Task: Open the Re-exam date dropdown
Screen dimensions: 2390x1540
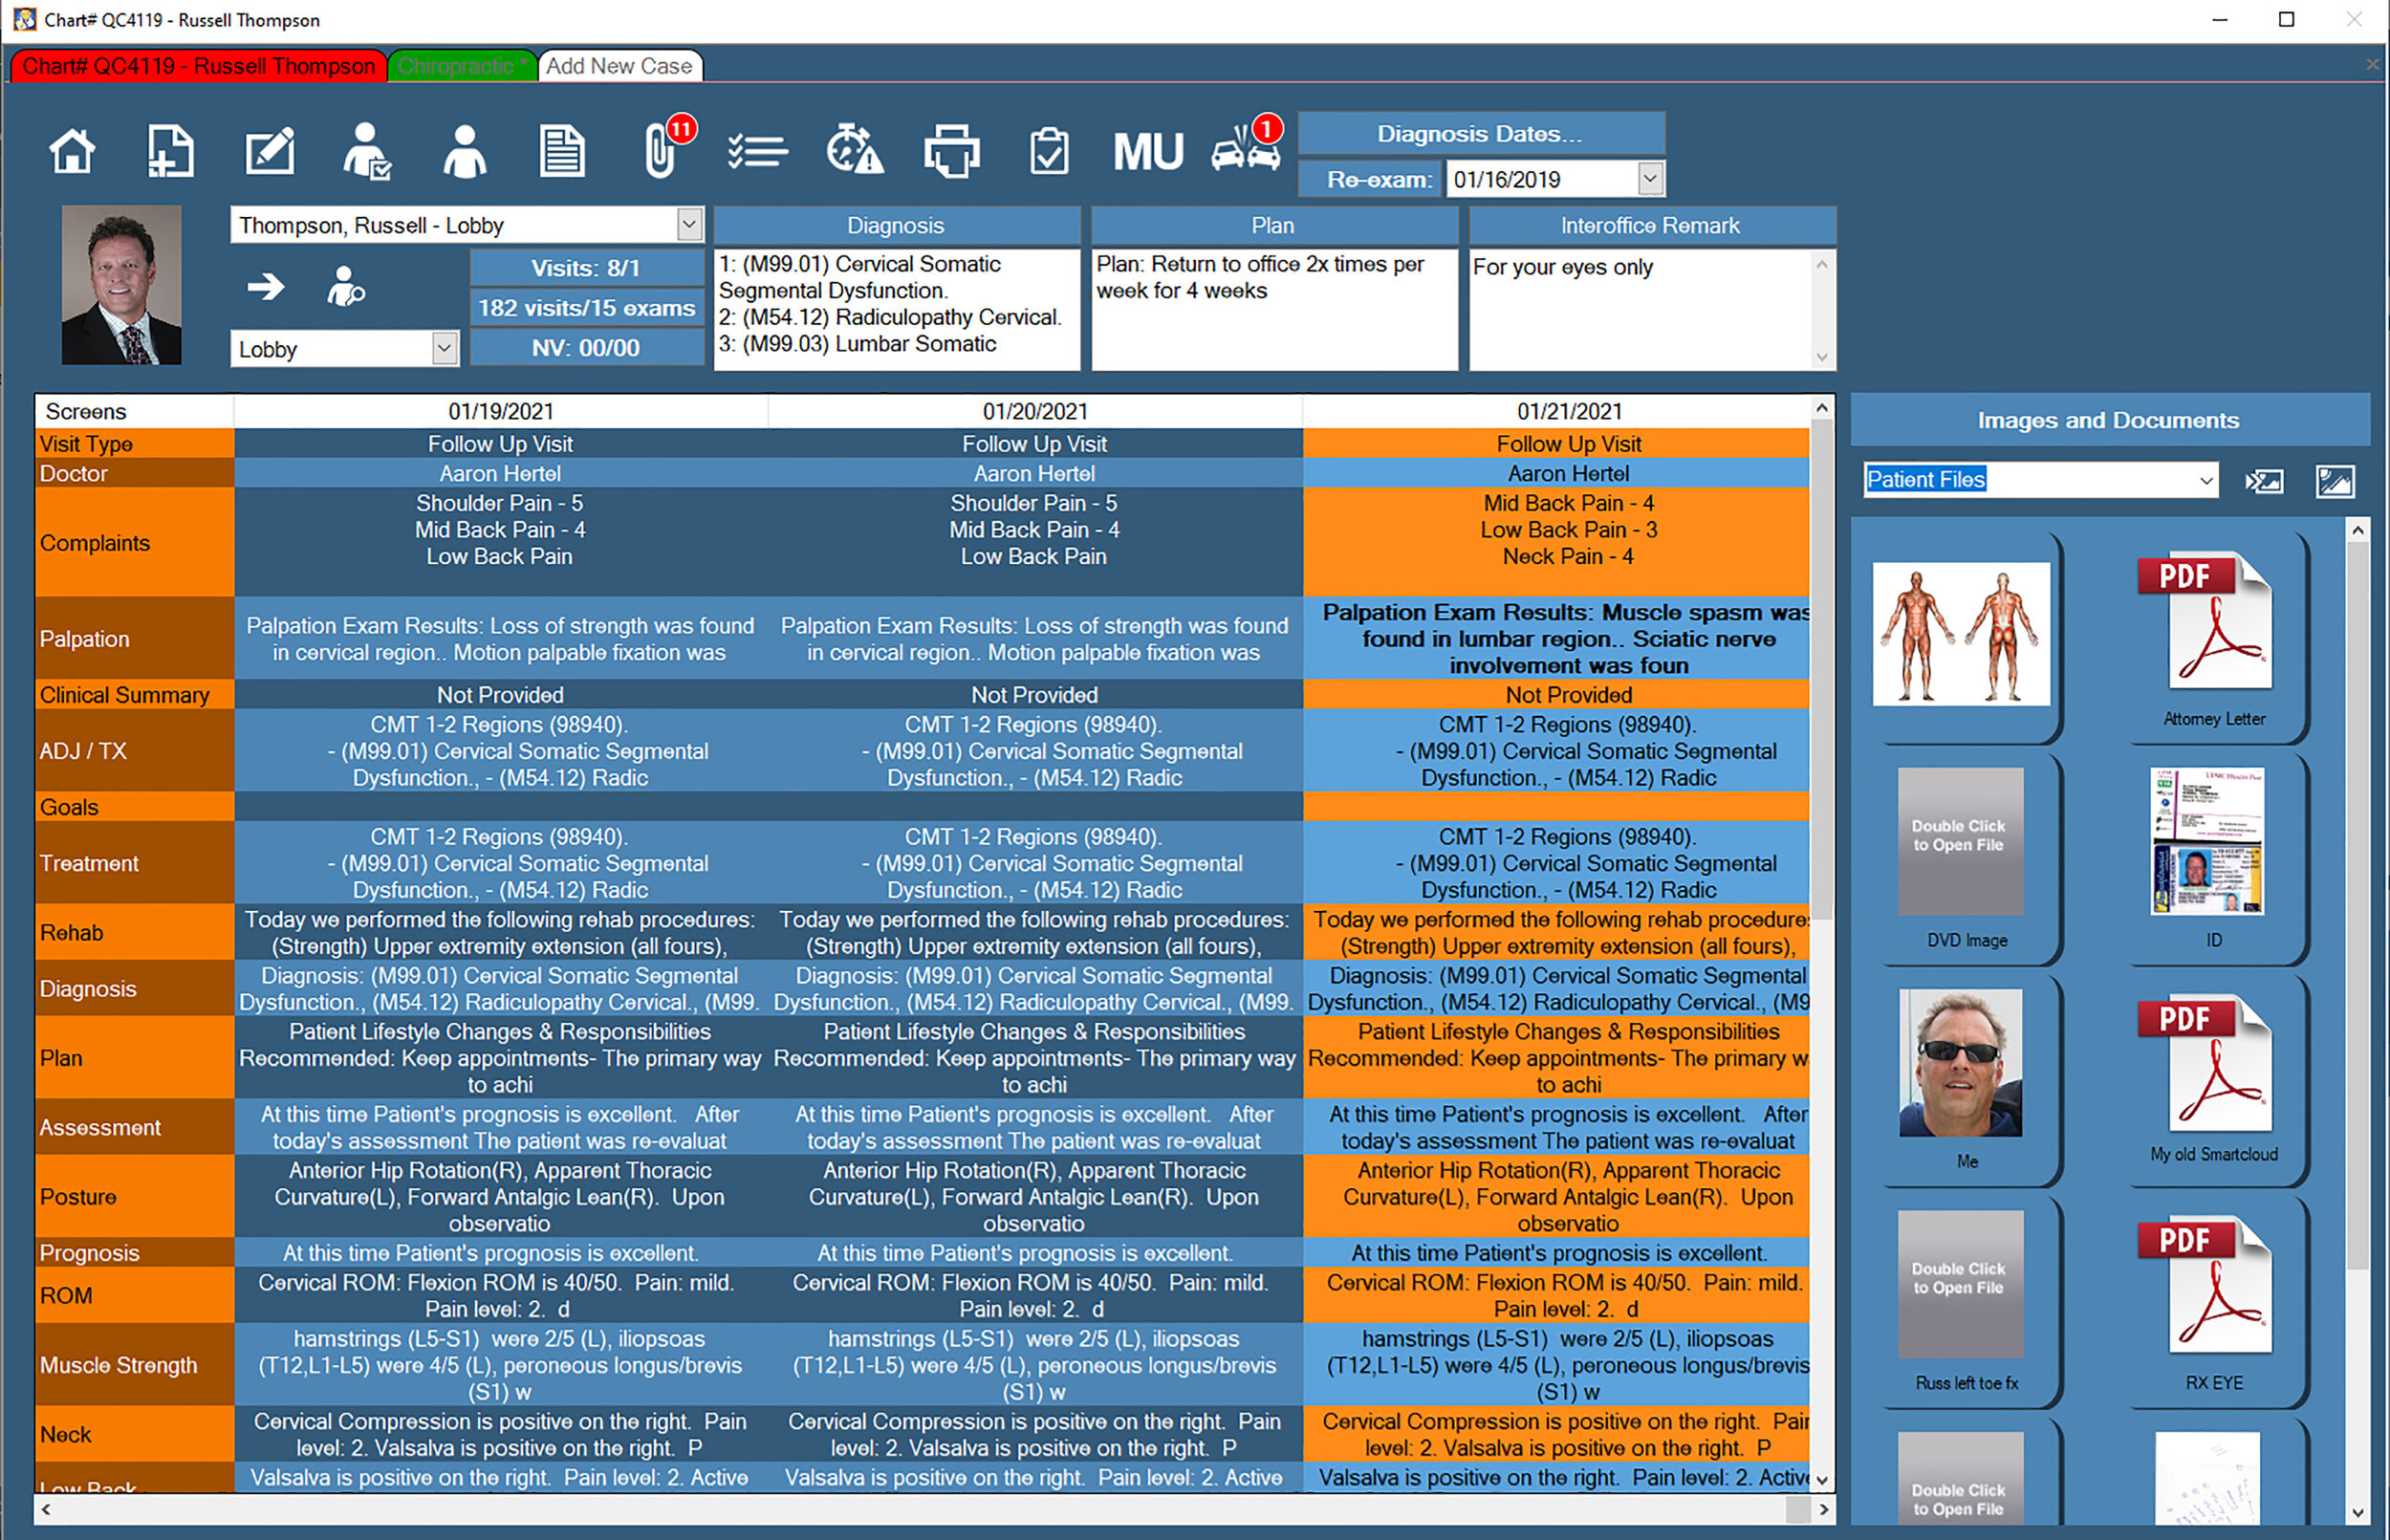Action: point(1650,180)
